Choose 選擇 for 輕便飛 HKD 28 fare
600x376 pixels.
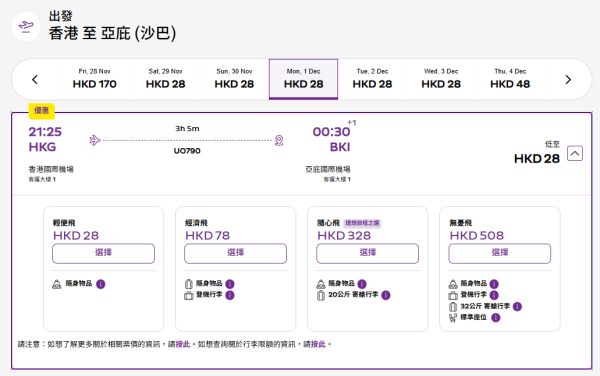(103, 253)
